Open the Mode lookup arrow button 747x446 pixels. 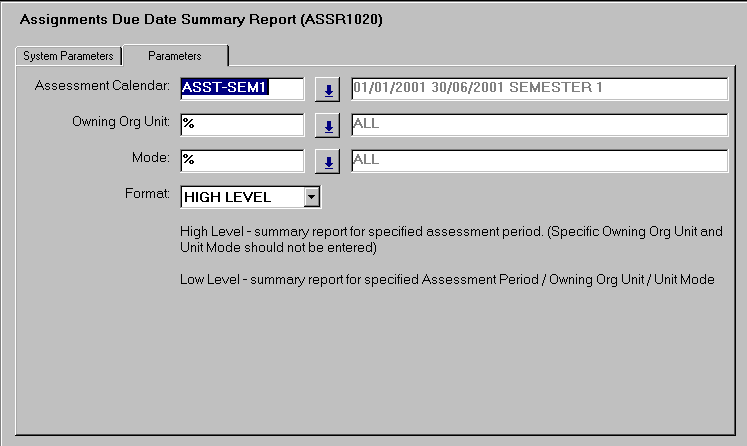point(327,161)
